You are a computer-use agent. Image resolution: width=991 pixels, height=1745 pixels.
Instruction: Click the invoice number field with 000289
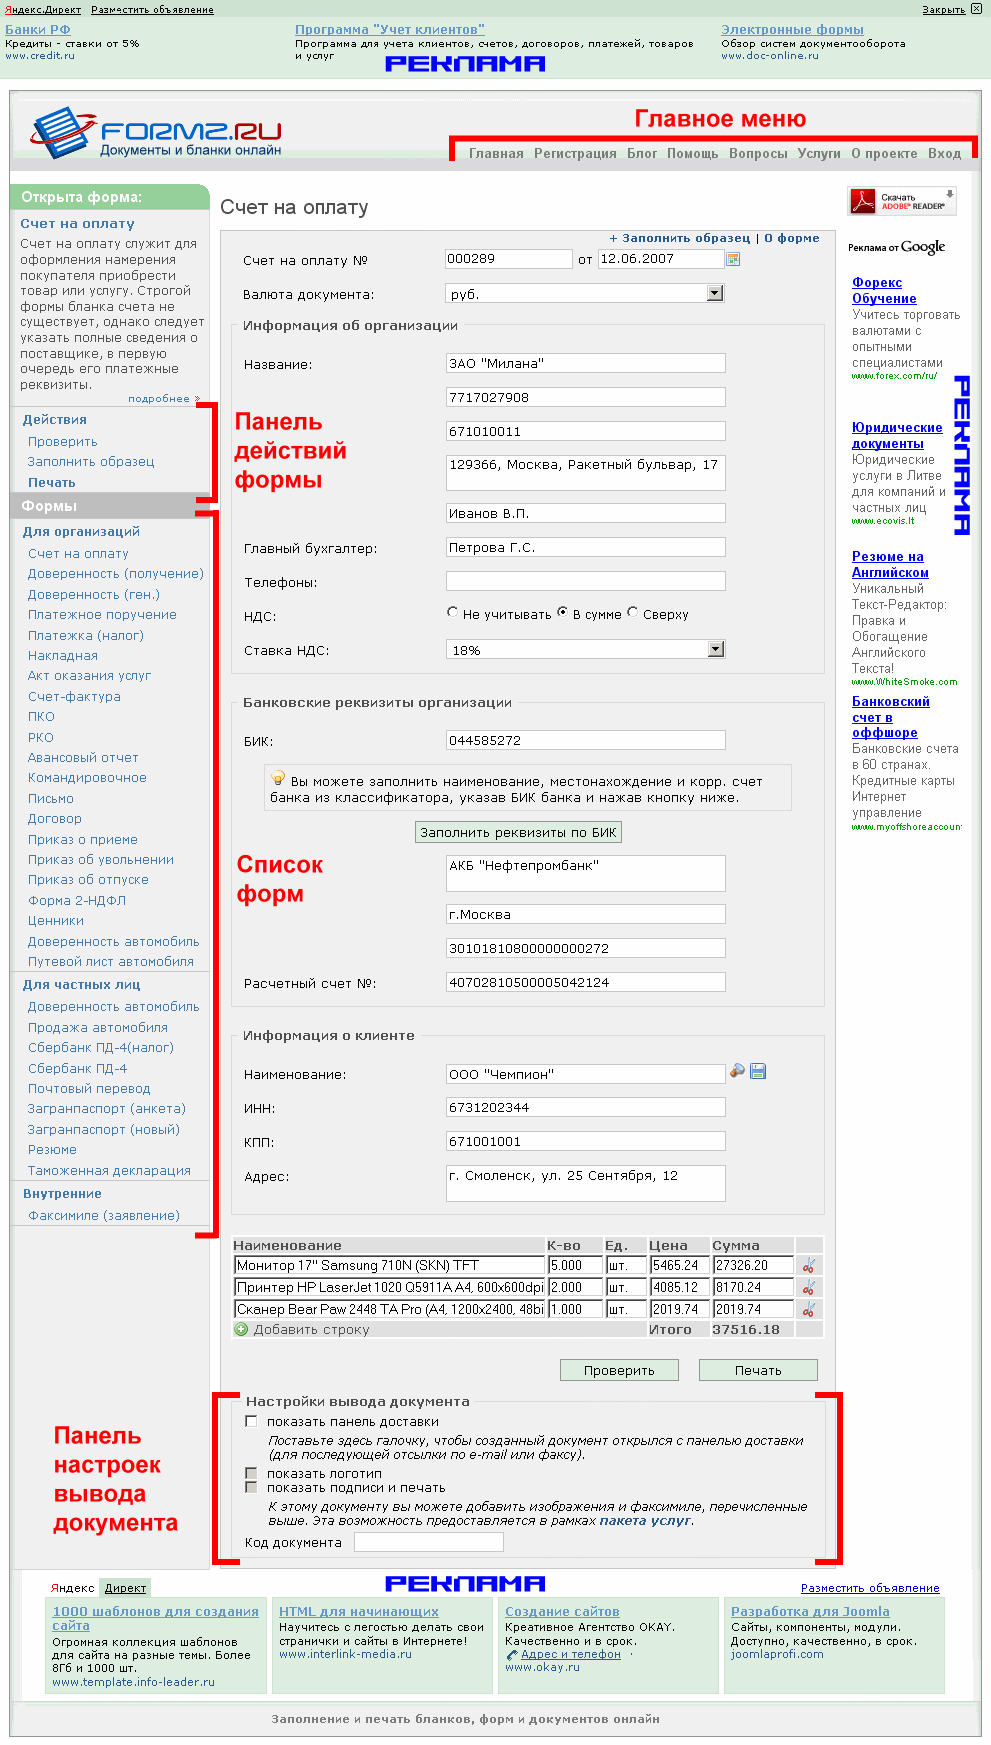[509, 259]
